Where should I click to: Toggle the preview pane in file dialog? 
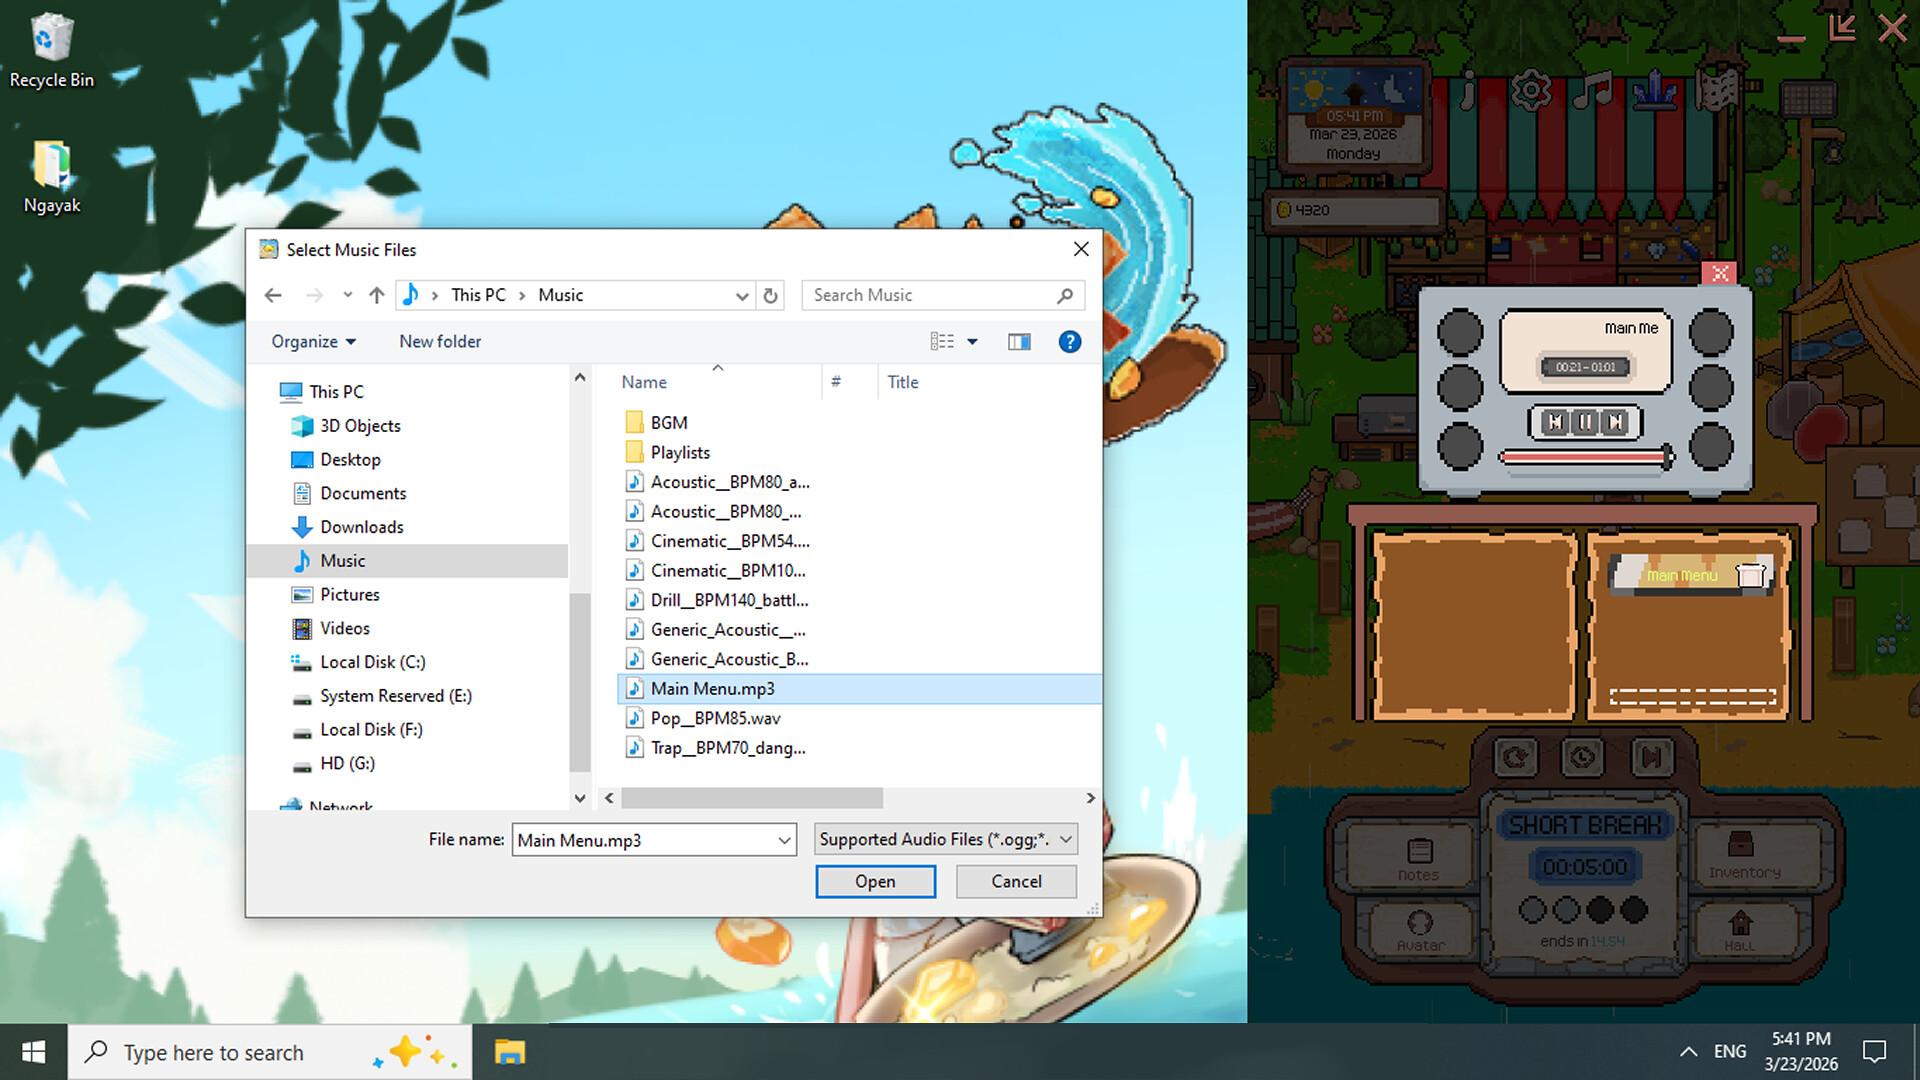point(1019,342)
